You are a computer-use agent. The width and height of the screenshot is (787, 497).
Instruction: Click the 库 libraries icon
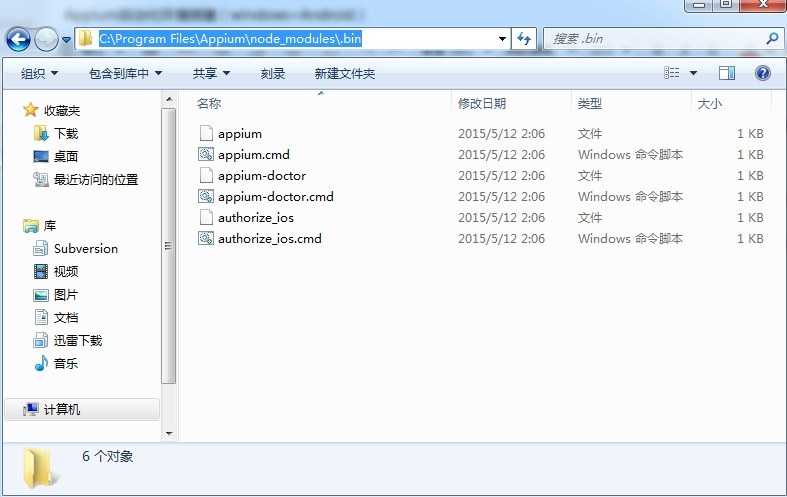pyautogui.click(x=31, y=225)
